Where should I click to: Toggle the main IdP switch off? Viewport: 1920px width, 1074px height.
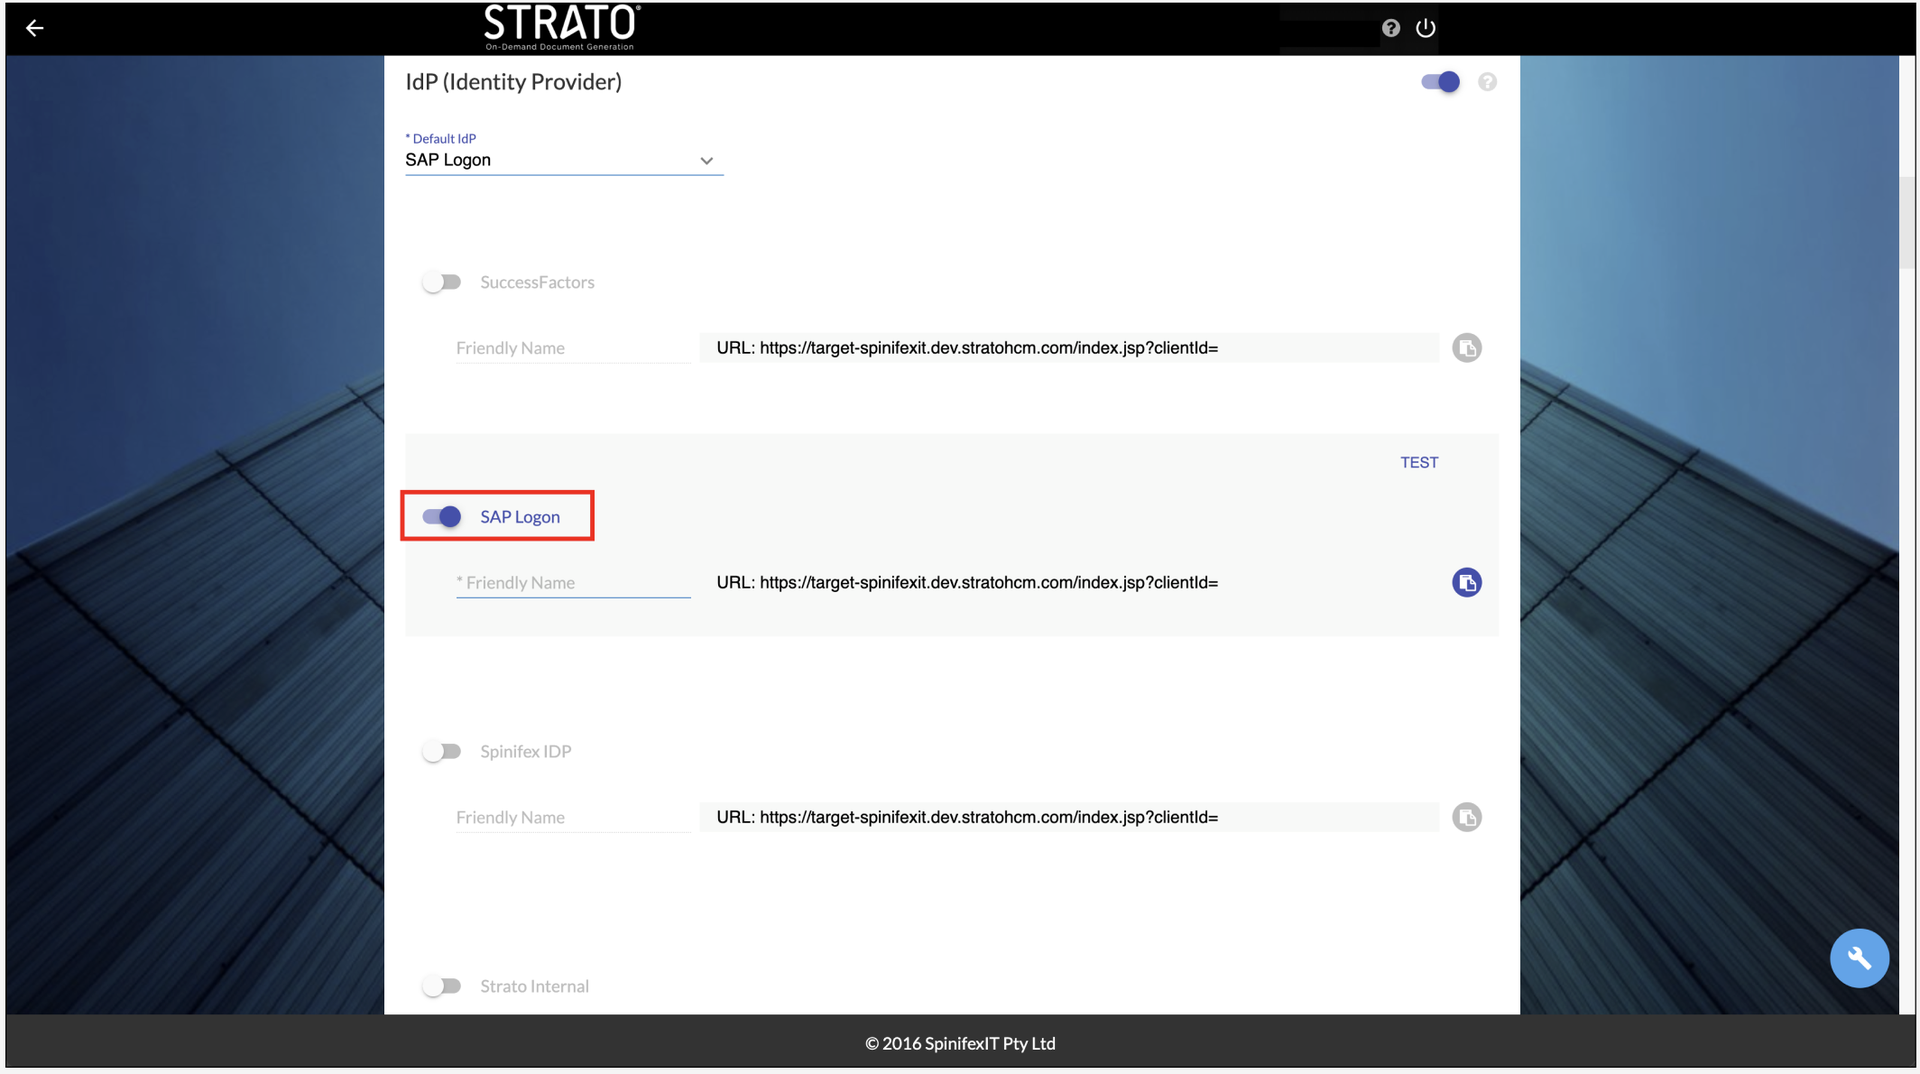point(1440,82)
